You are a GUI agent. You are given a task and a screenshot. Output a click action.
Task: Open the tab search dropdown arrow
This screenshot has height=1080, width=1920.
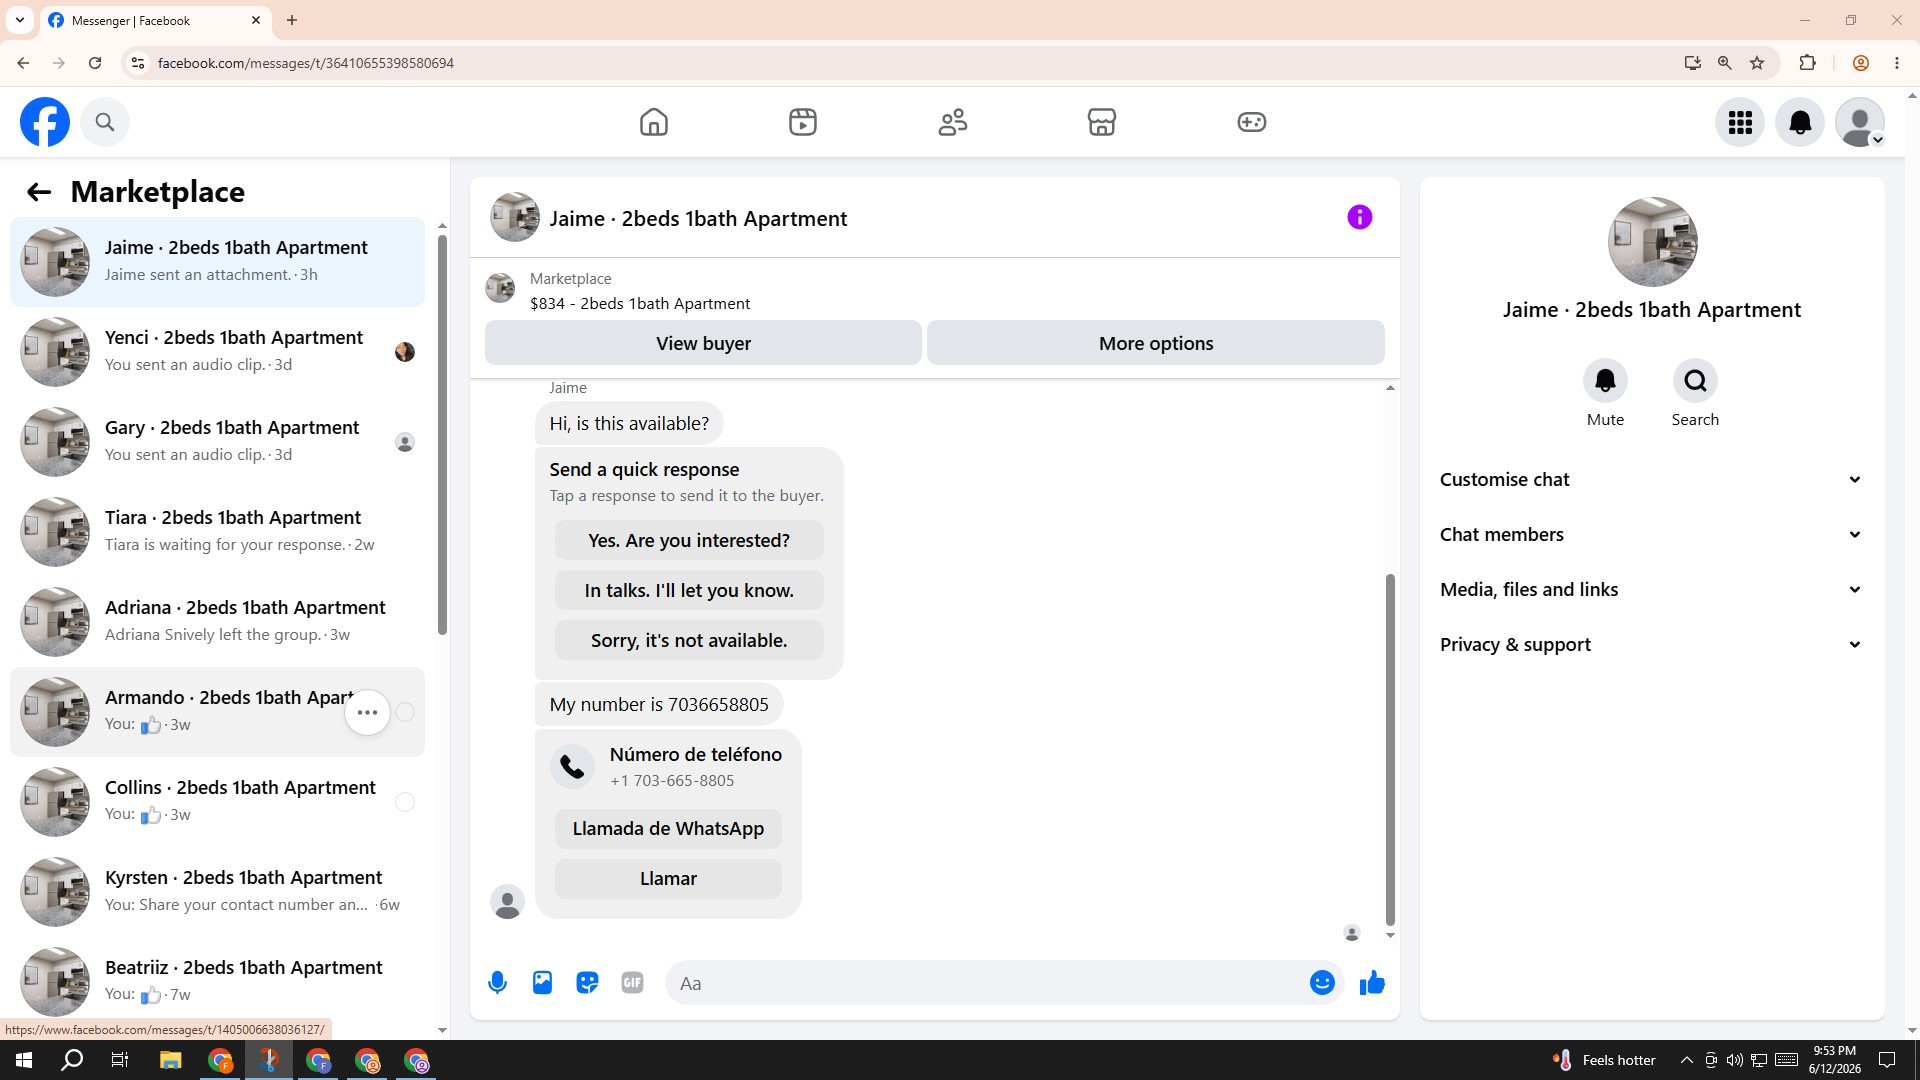(20, 20)
